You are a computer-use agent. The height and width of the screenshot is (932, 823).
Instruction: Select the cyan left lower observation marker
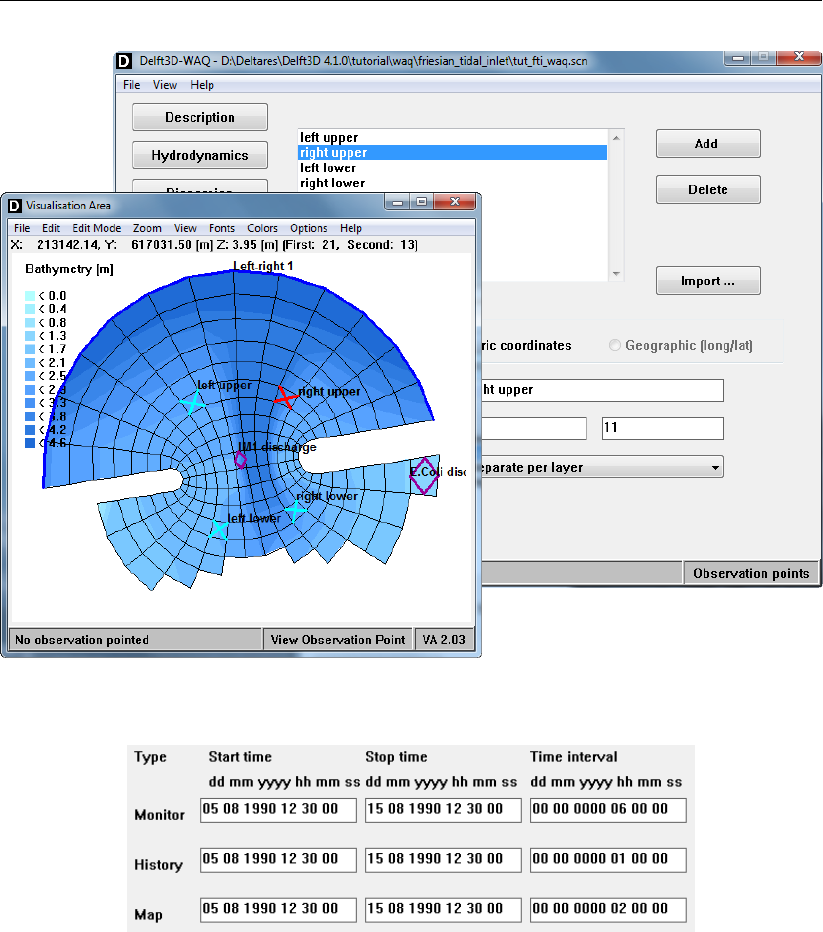[x=220, y=530]
